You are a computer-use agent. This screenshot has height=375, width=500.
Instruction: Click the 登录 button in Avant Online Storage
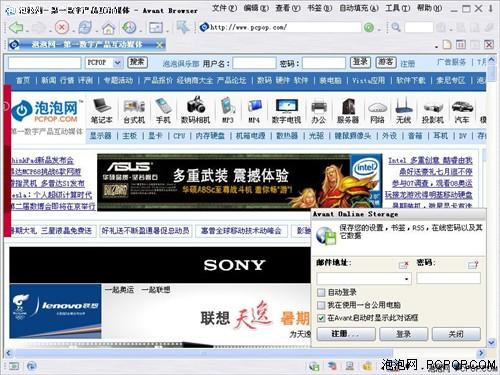point(403,334)
